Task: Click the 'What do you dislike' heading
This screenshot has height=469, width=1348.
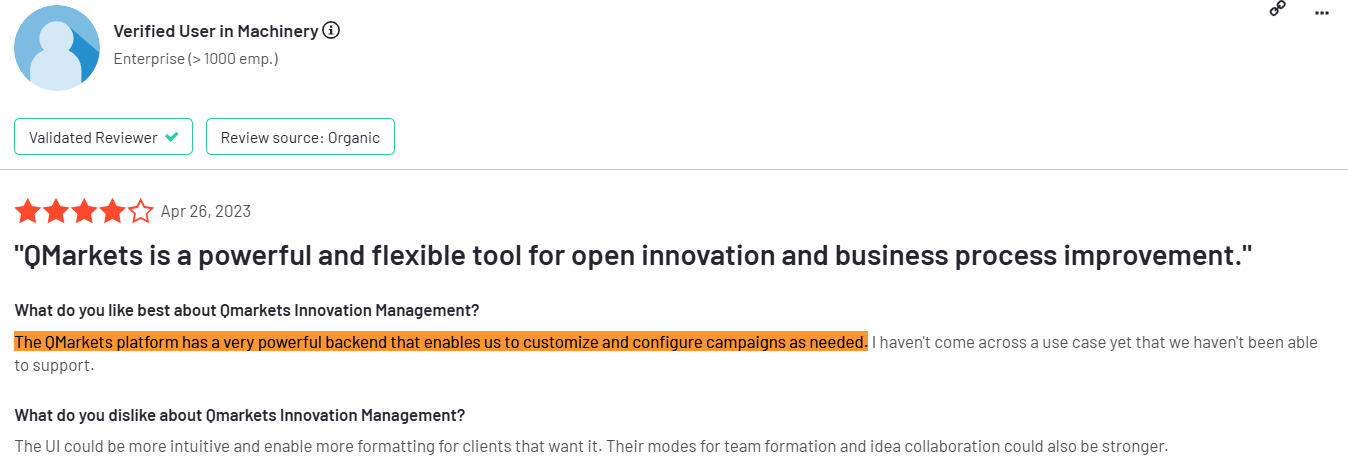Action: [x=240, y=414]
